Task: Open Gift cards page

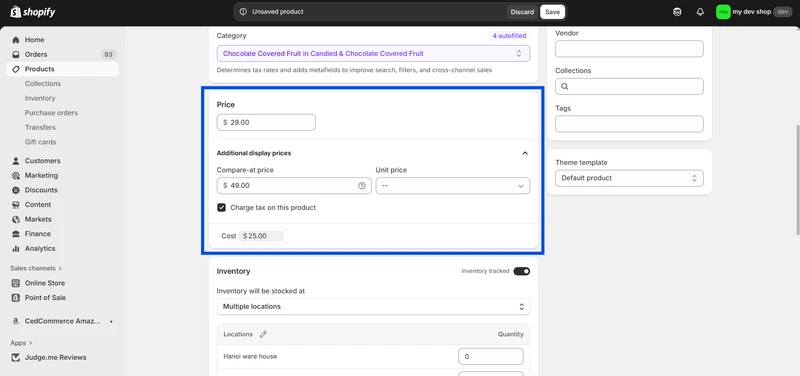Action: 40,142
